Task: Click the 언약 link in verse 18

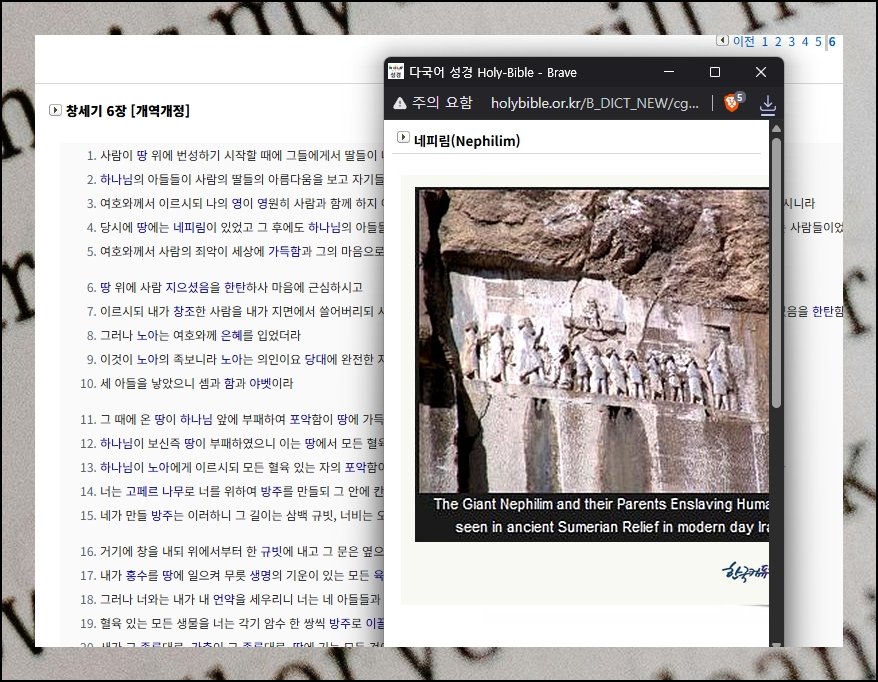Action: (223, 600)
